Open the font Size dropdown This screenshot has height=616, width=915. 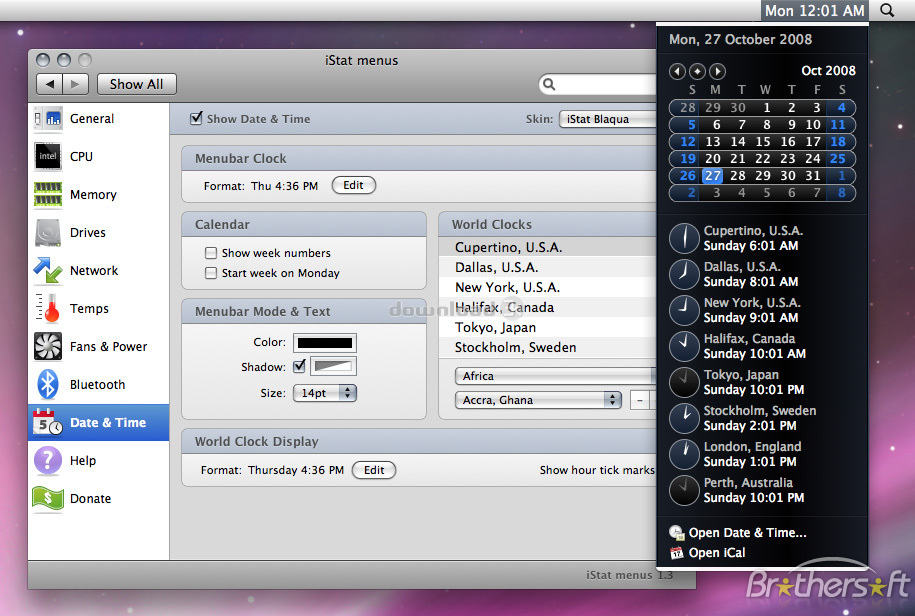[x=324, y=393]
